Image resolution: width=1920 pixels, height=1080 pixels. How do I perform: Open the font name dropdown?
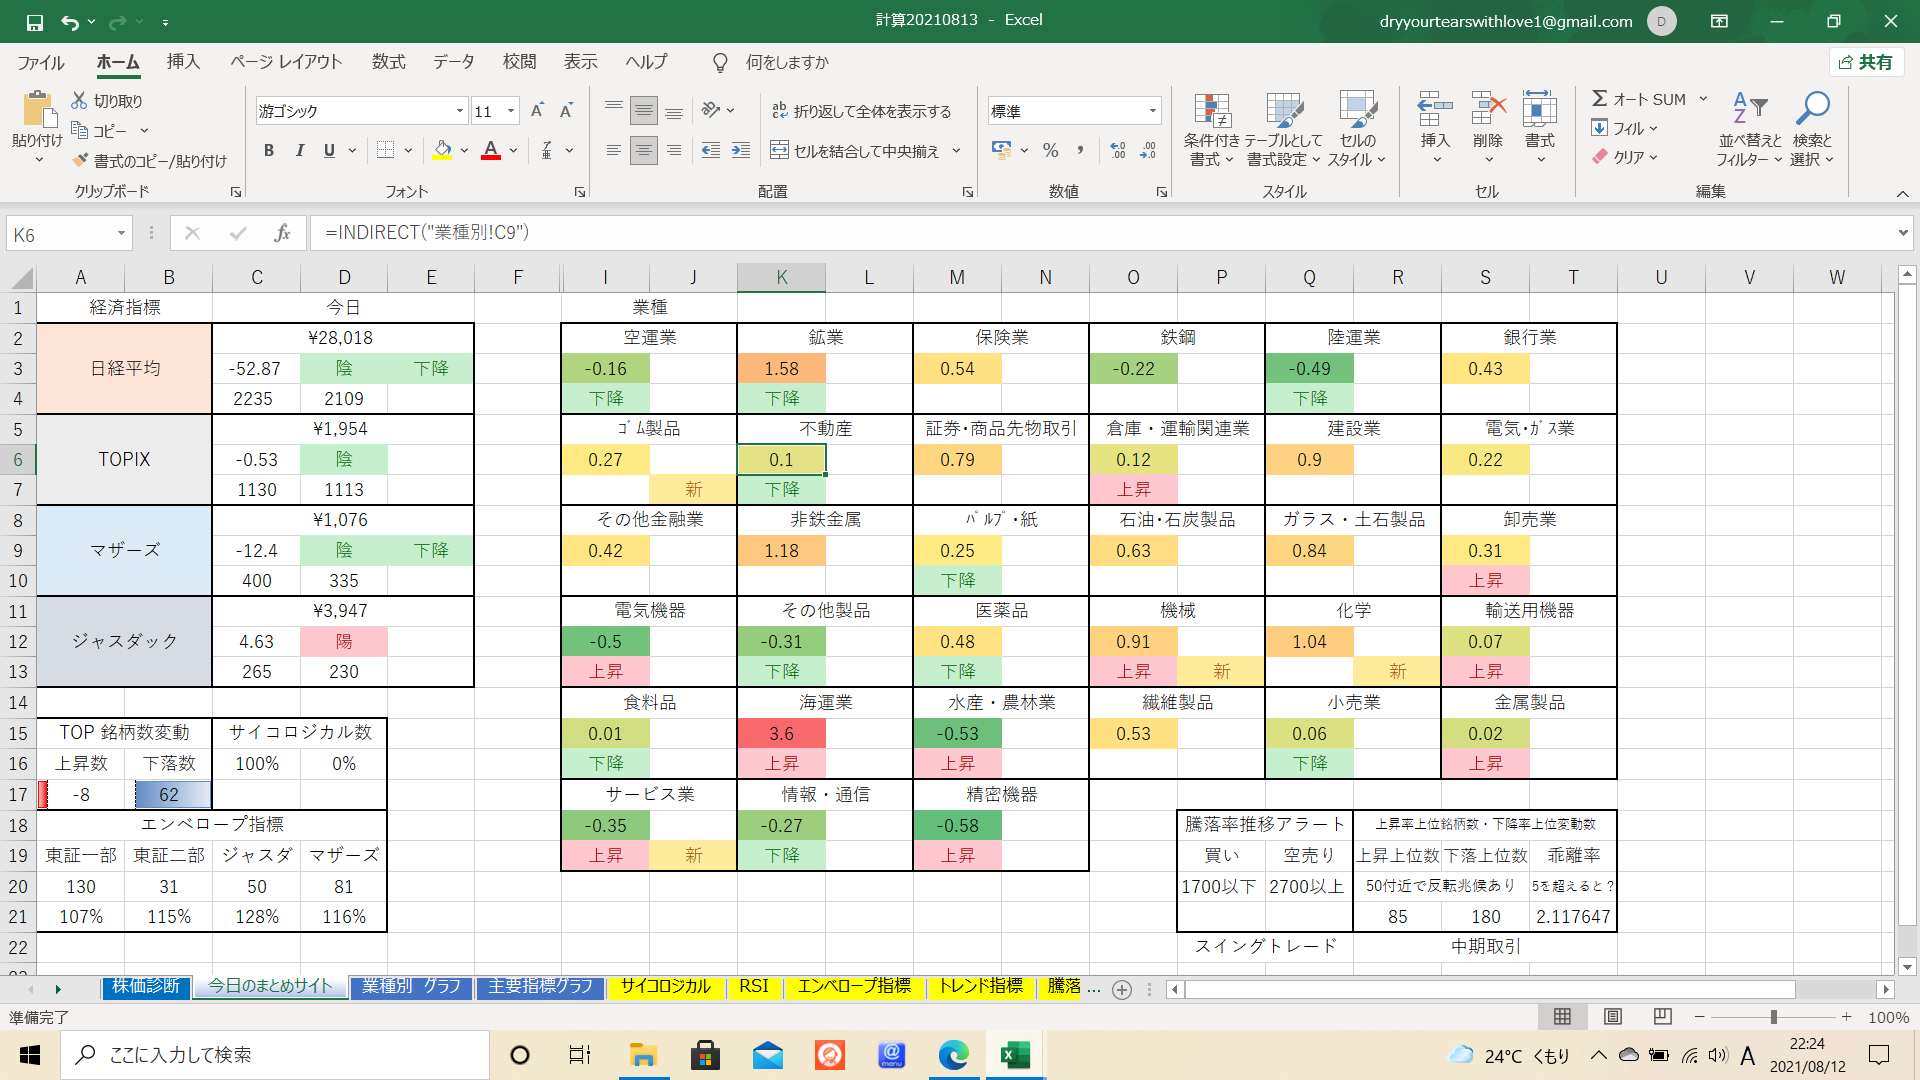pyautogui.click(x=460, y=111)
